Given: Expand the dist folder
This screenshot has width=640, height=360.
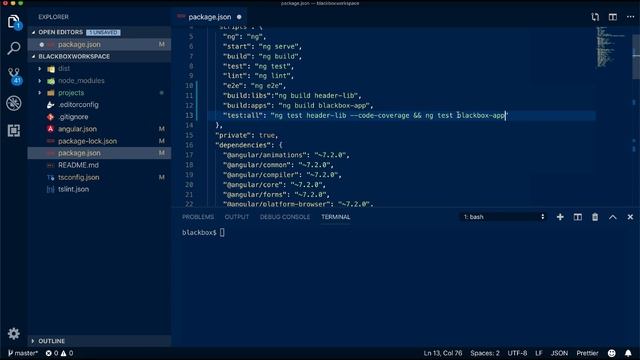Looking at the screenshot, I should [x=40, y=69].
